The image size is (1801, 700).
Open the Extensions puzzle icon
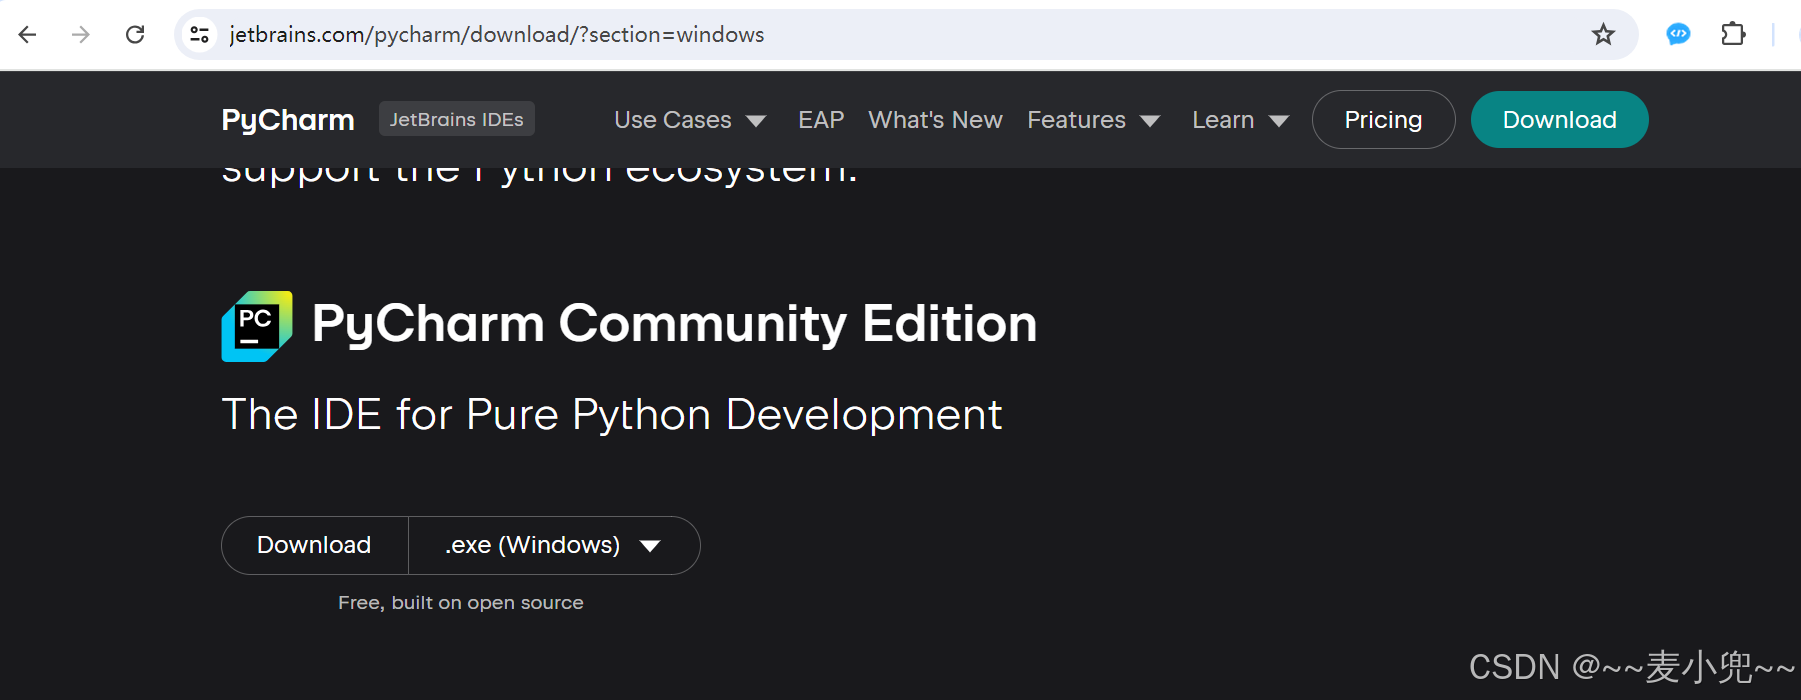(x=1733, y=35)
